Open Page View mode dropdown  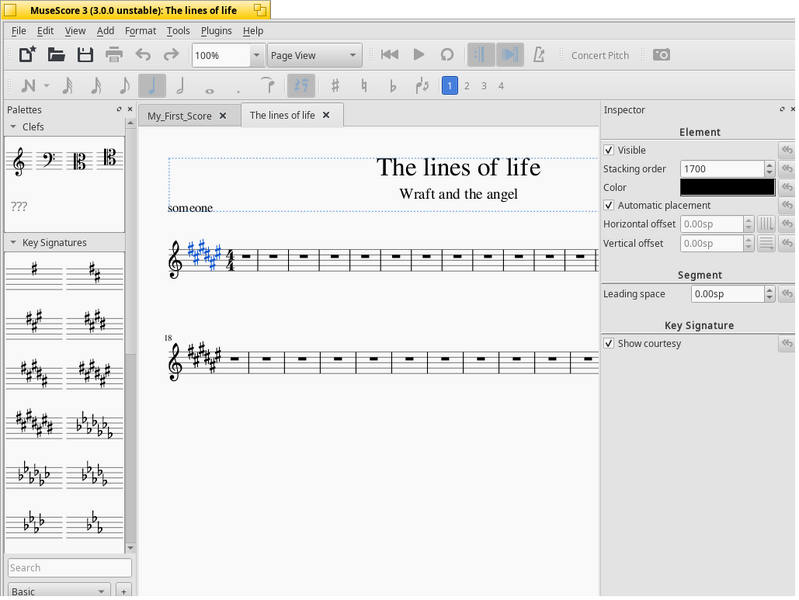tap(314, 55)
